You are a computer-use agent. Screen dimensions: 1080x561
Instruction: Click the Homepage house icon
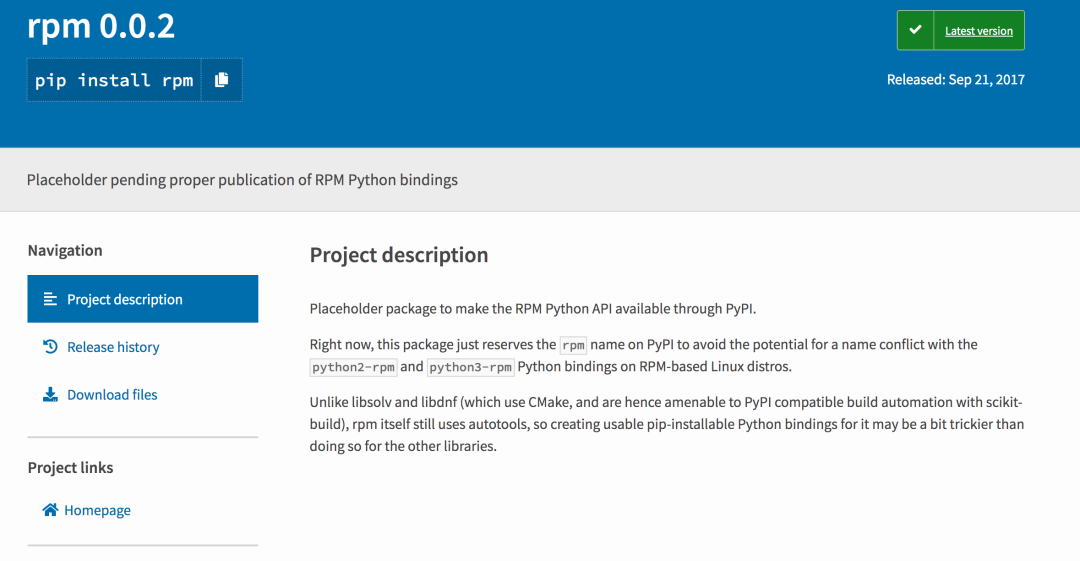[x=50, y=510]
